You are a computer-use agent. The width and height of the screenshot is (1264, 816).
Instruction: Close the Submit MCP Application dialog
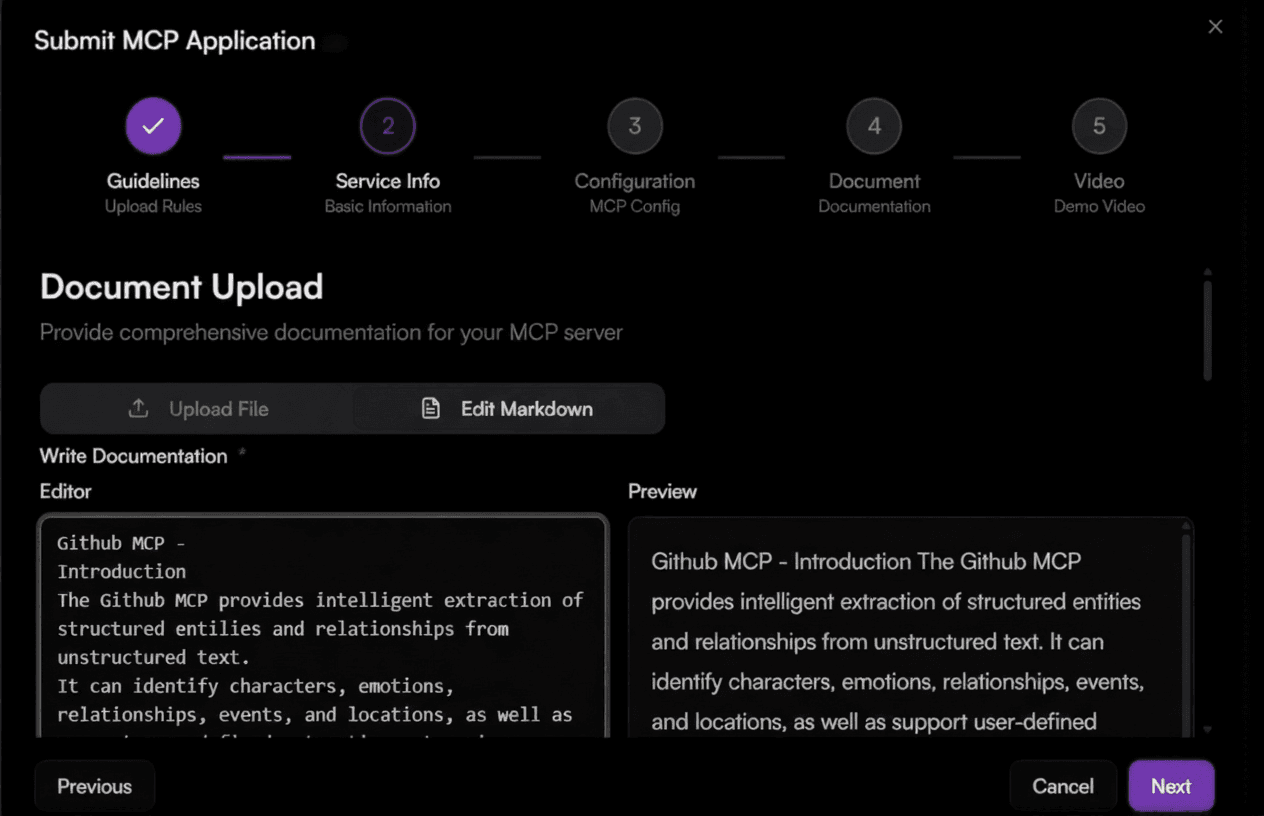point(1215,27)
